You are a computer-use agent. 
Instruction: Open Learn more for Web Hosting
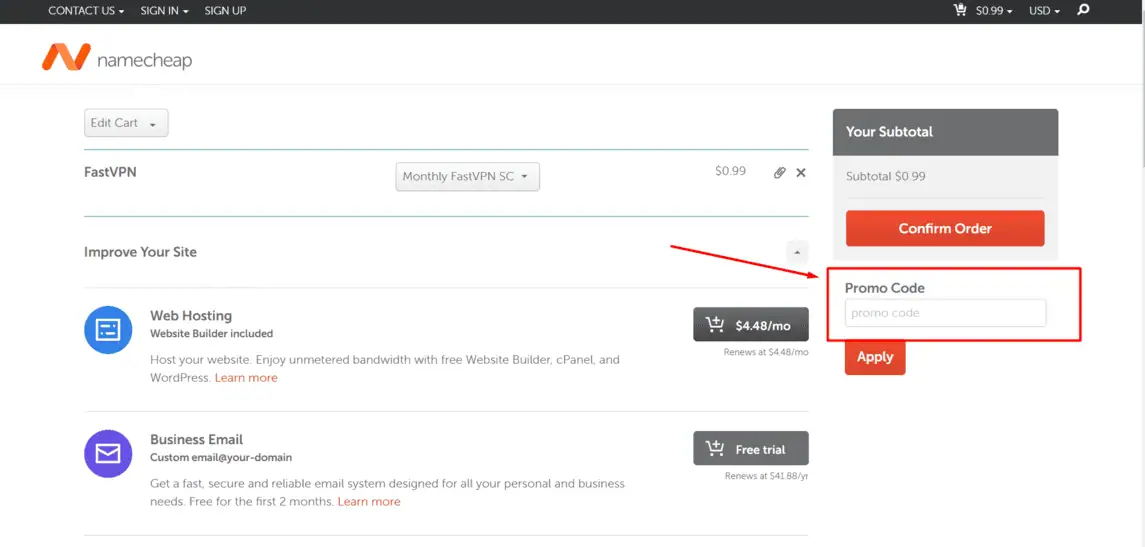pyautogui.click(x=246, y=378)
